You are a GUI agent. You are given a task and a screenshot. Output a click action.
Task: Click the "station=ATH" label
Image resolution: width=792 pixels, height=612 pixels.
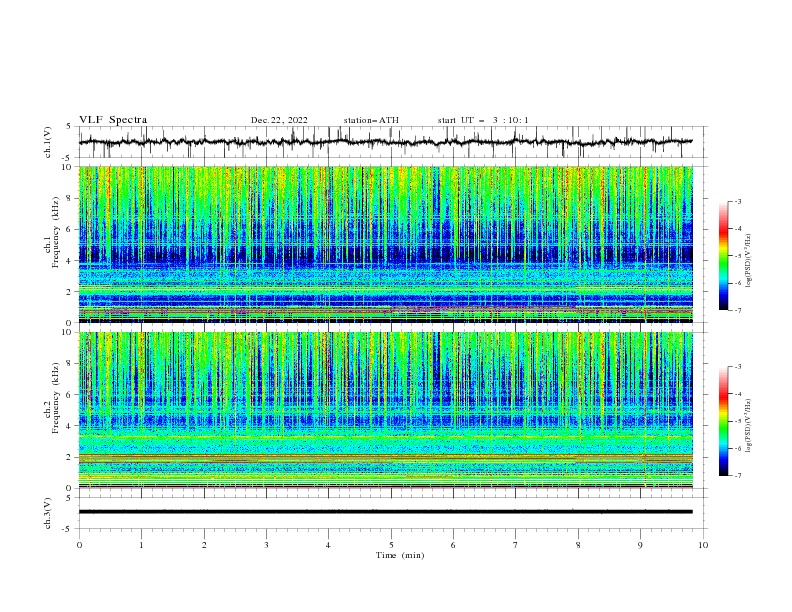(x=371, y=120)
